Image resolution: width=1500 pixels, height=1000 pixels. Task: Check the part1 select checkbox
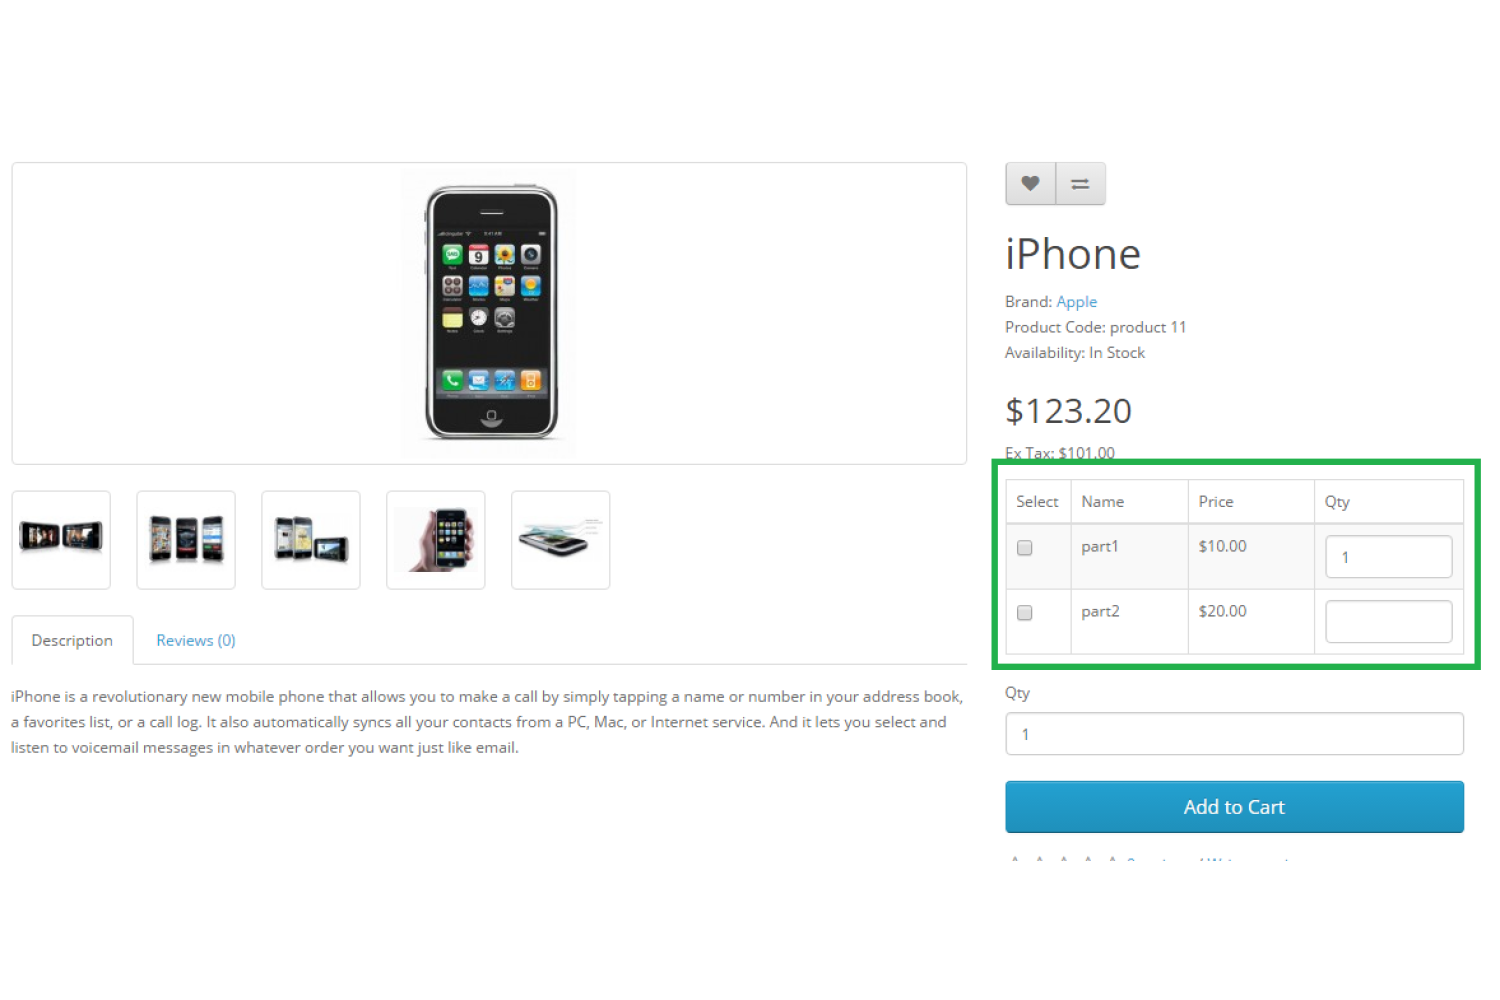click(1025, 548)
